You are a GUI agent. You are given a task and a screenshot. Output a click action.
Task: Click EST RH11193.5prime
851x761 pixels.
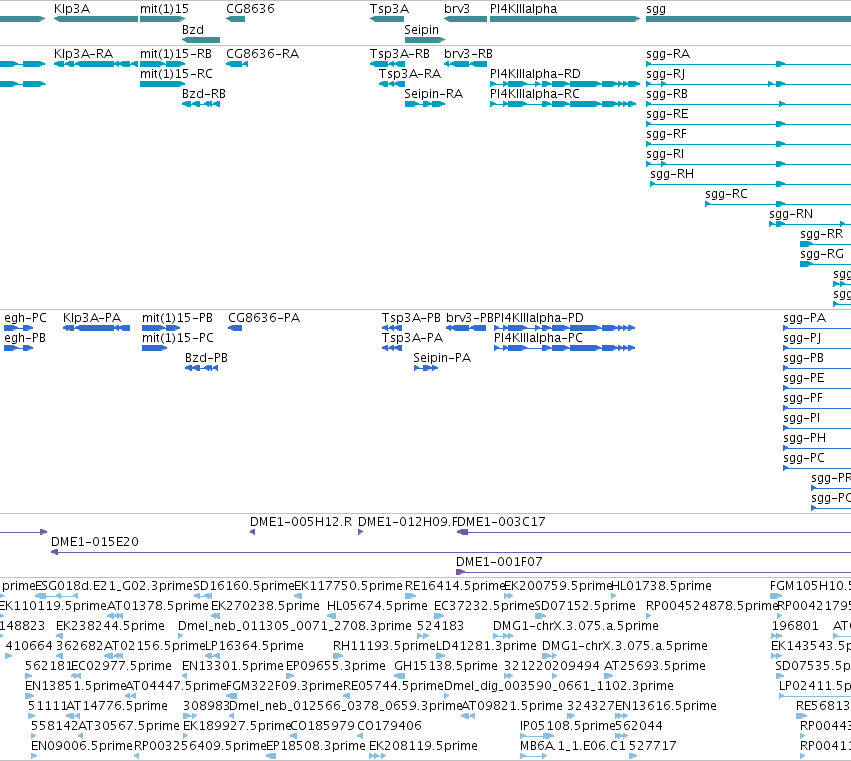coord(384,646)
